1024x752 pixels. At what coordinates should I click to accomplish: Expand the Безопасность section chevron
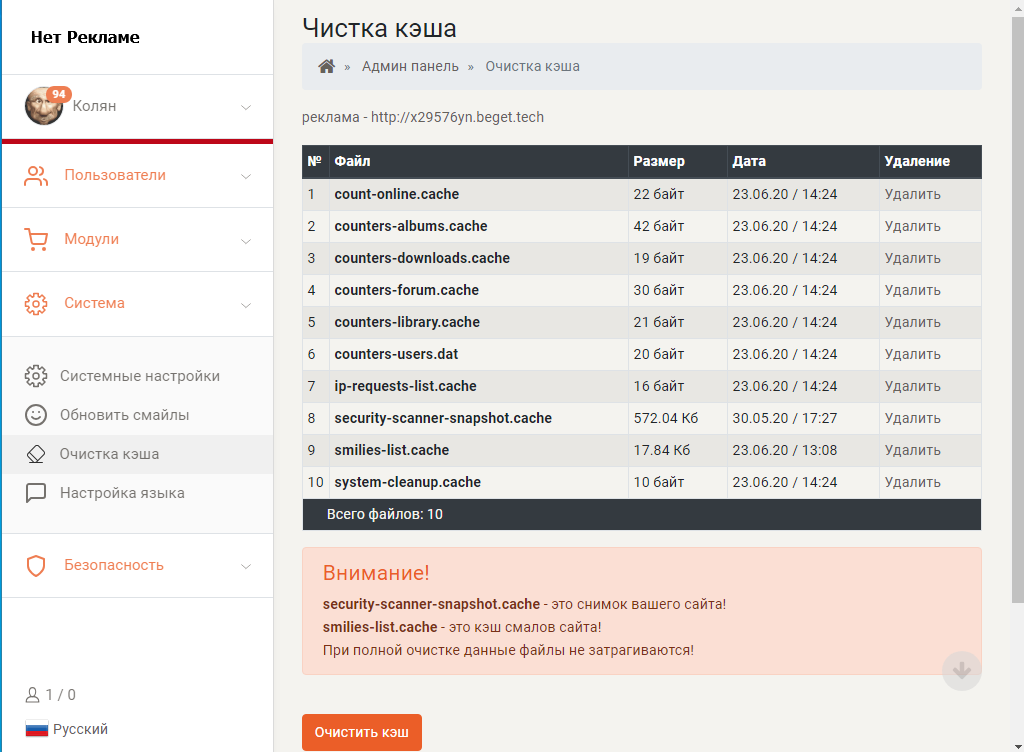click(x=246, y=566)
